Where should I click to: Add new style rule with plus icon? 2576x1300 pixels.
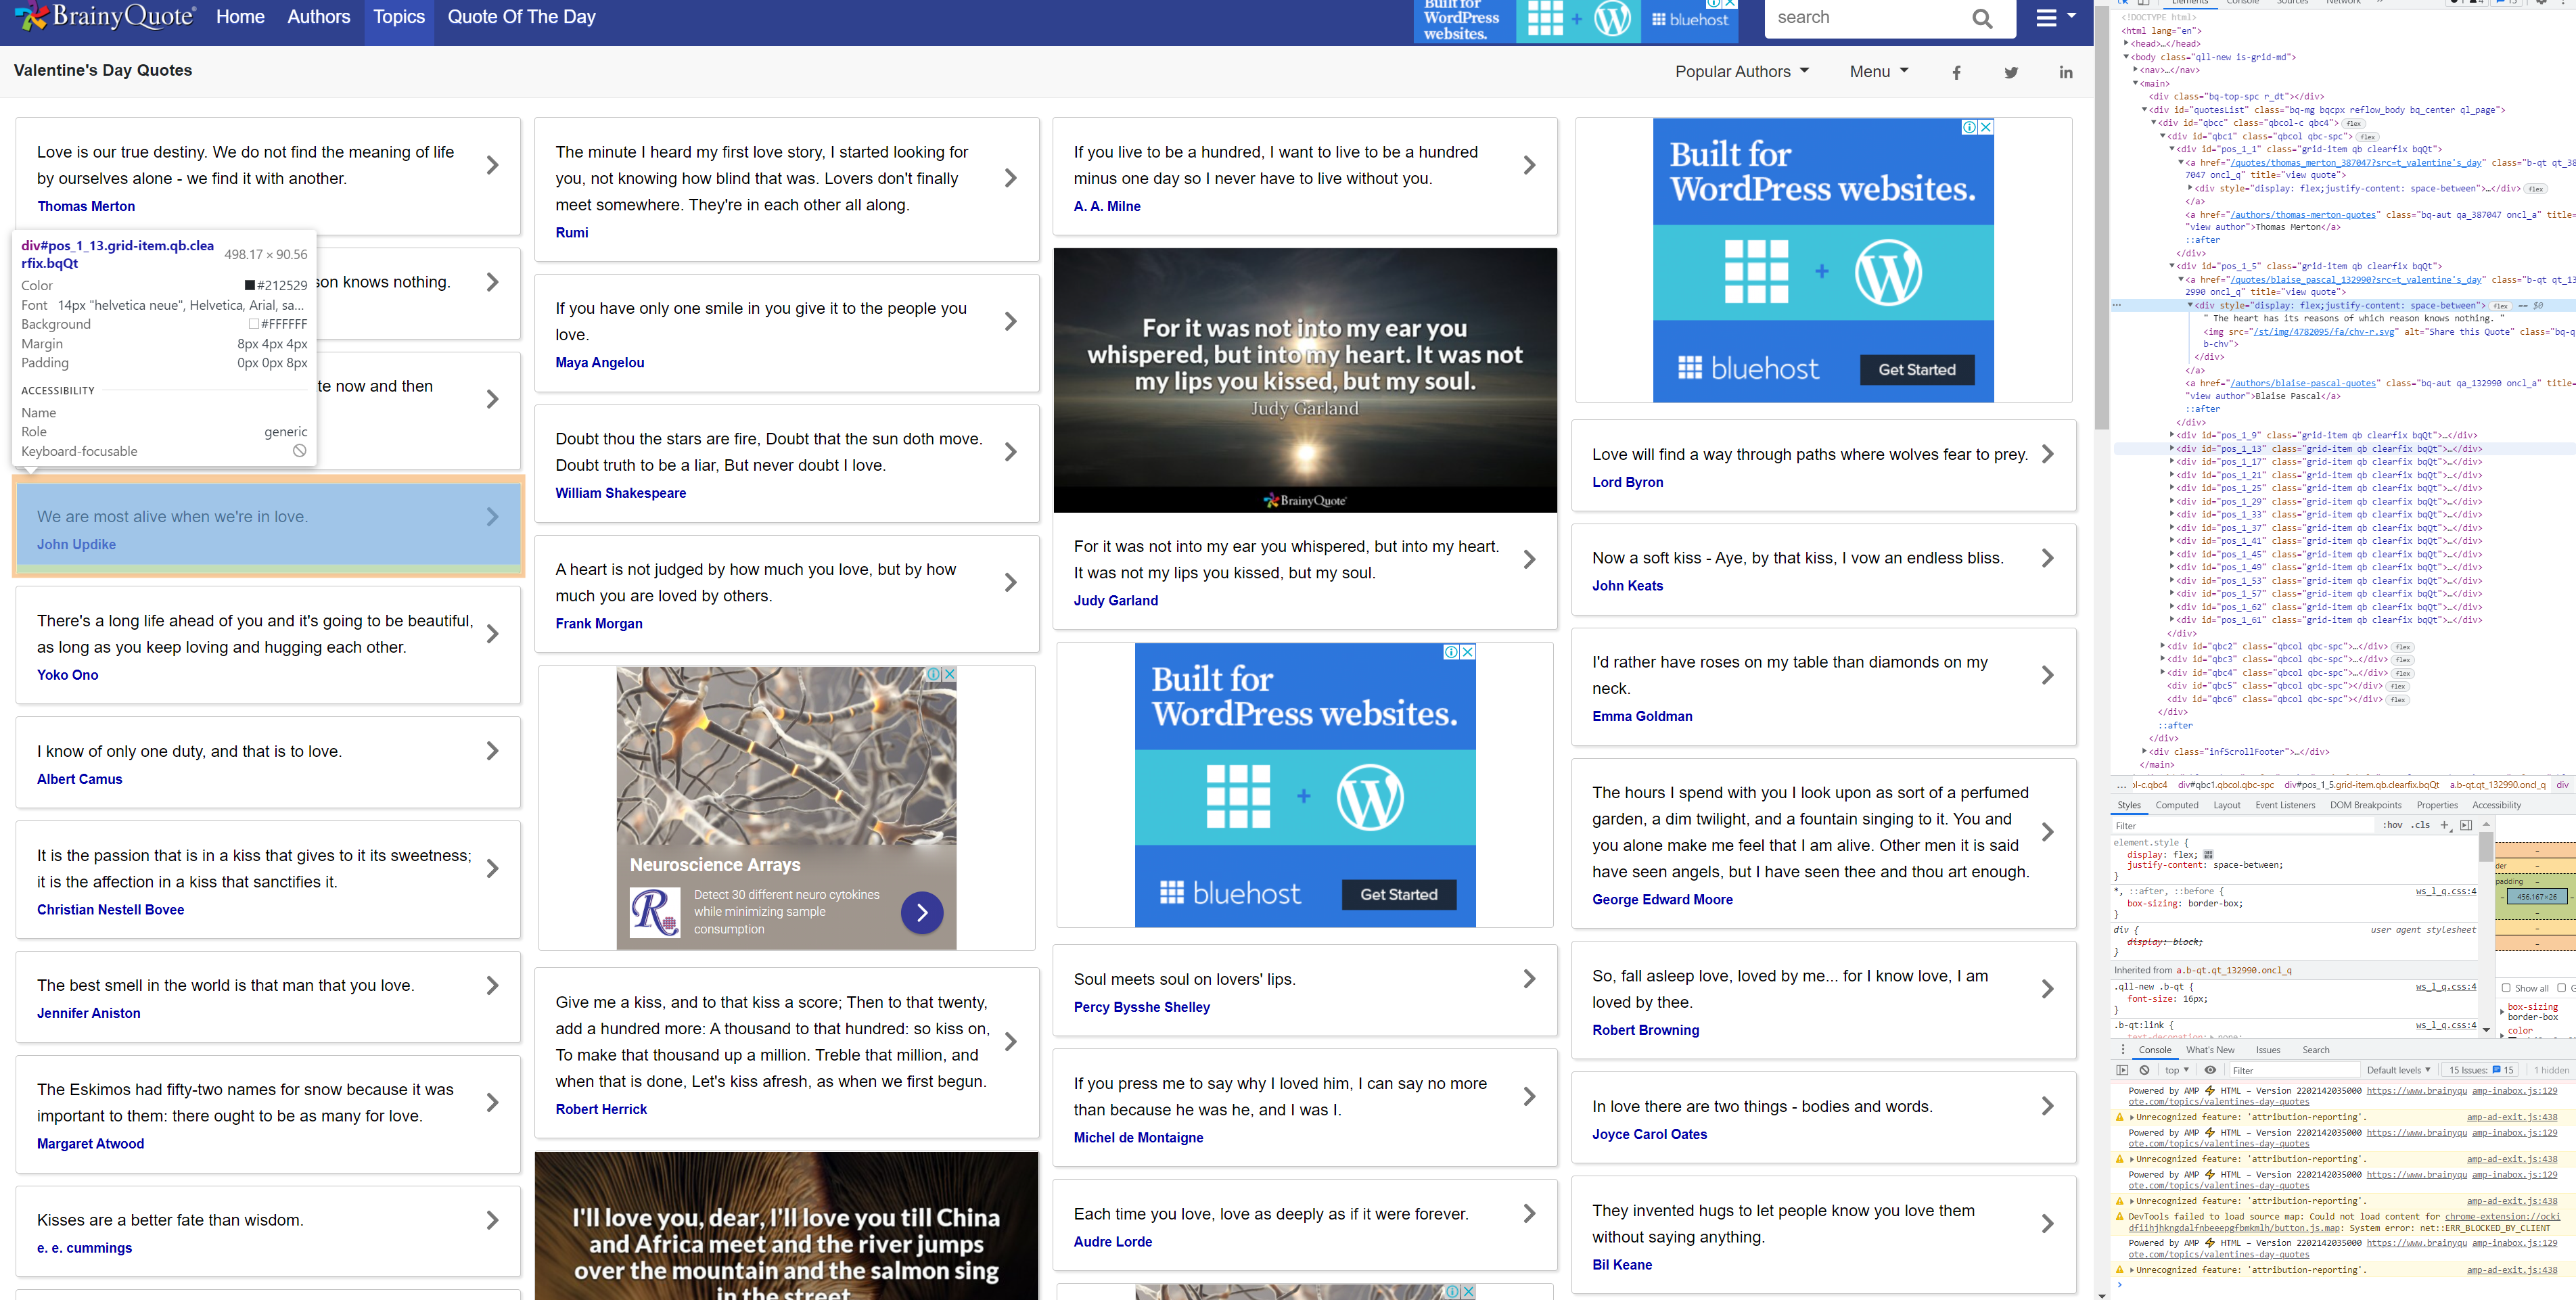[2444, 825]
